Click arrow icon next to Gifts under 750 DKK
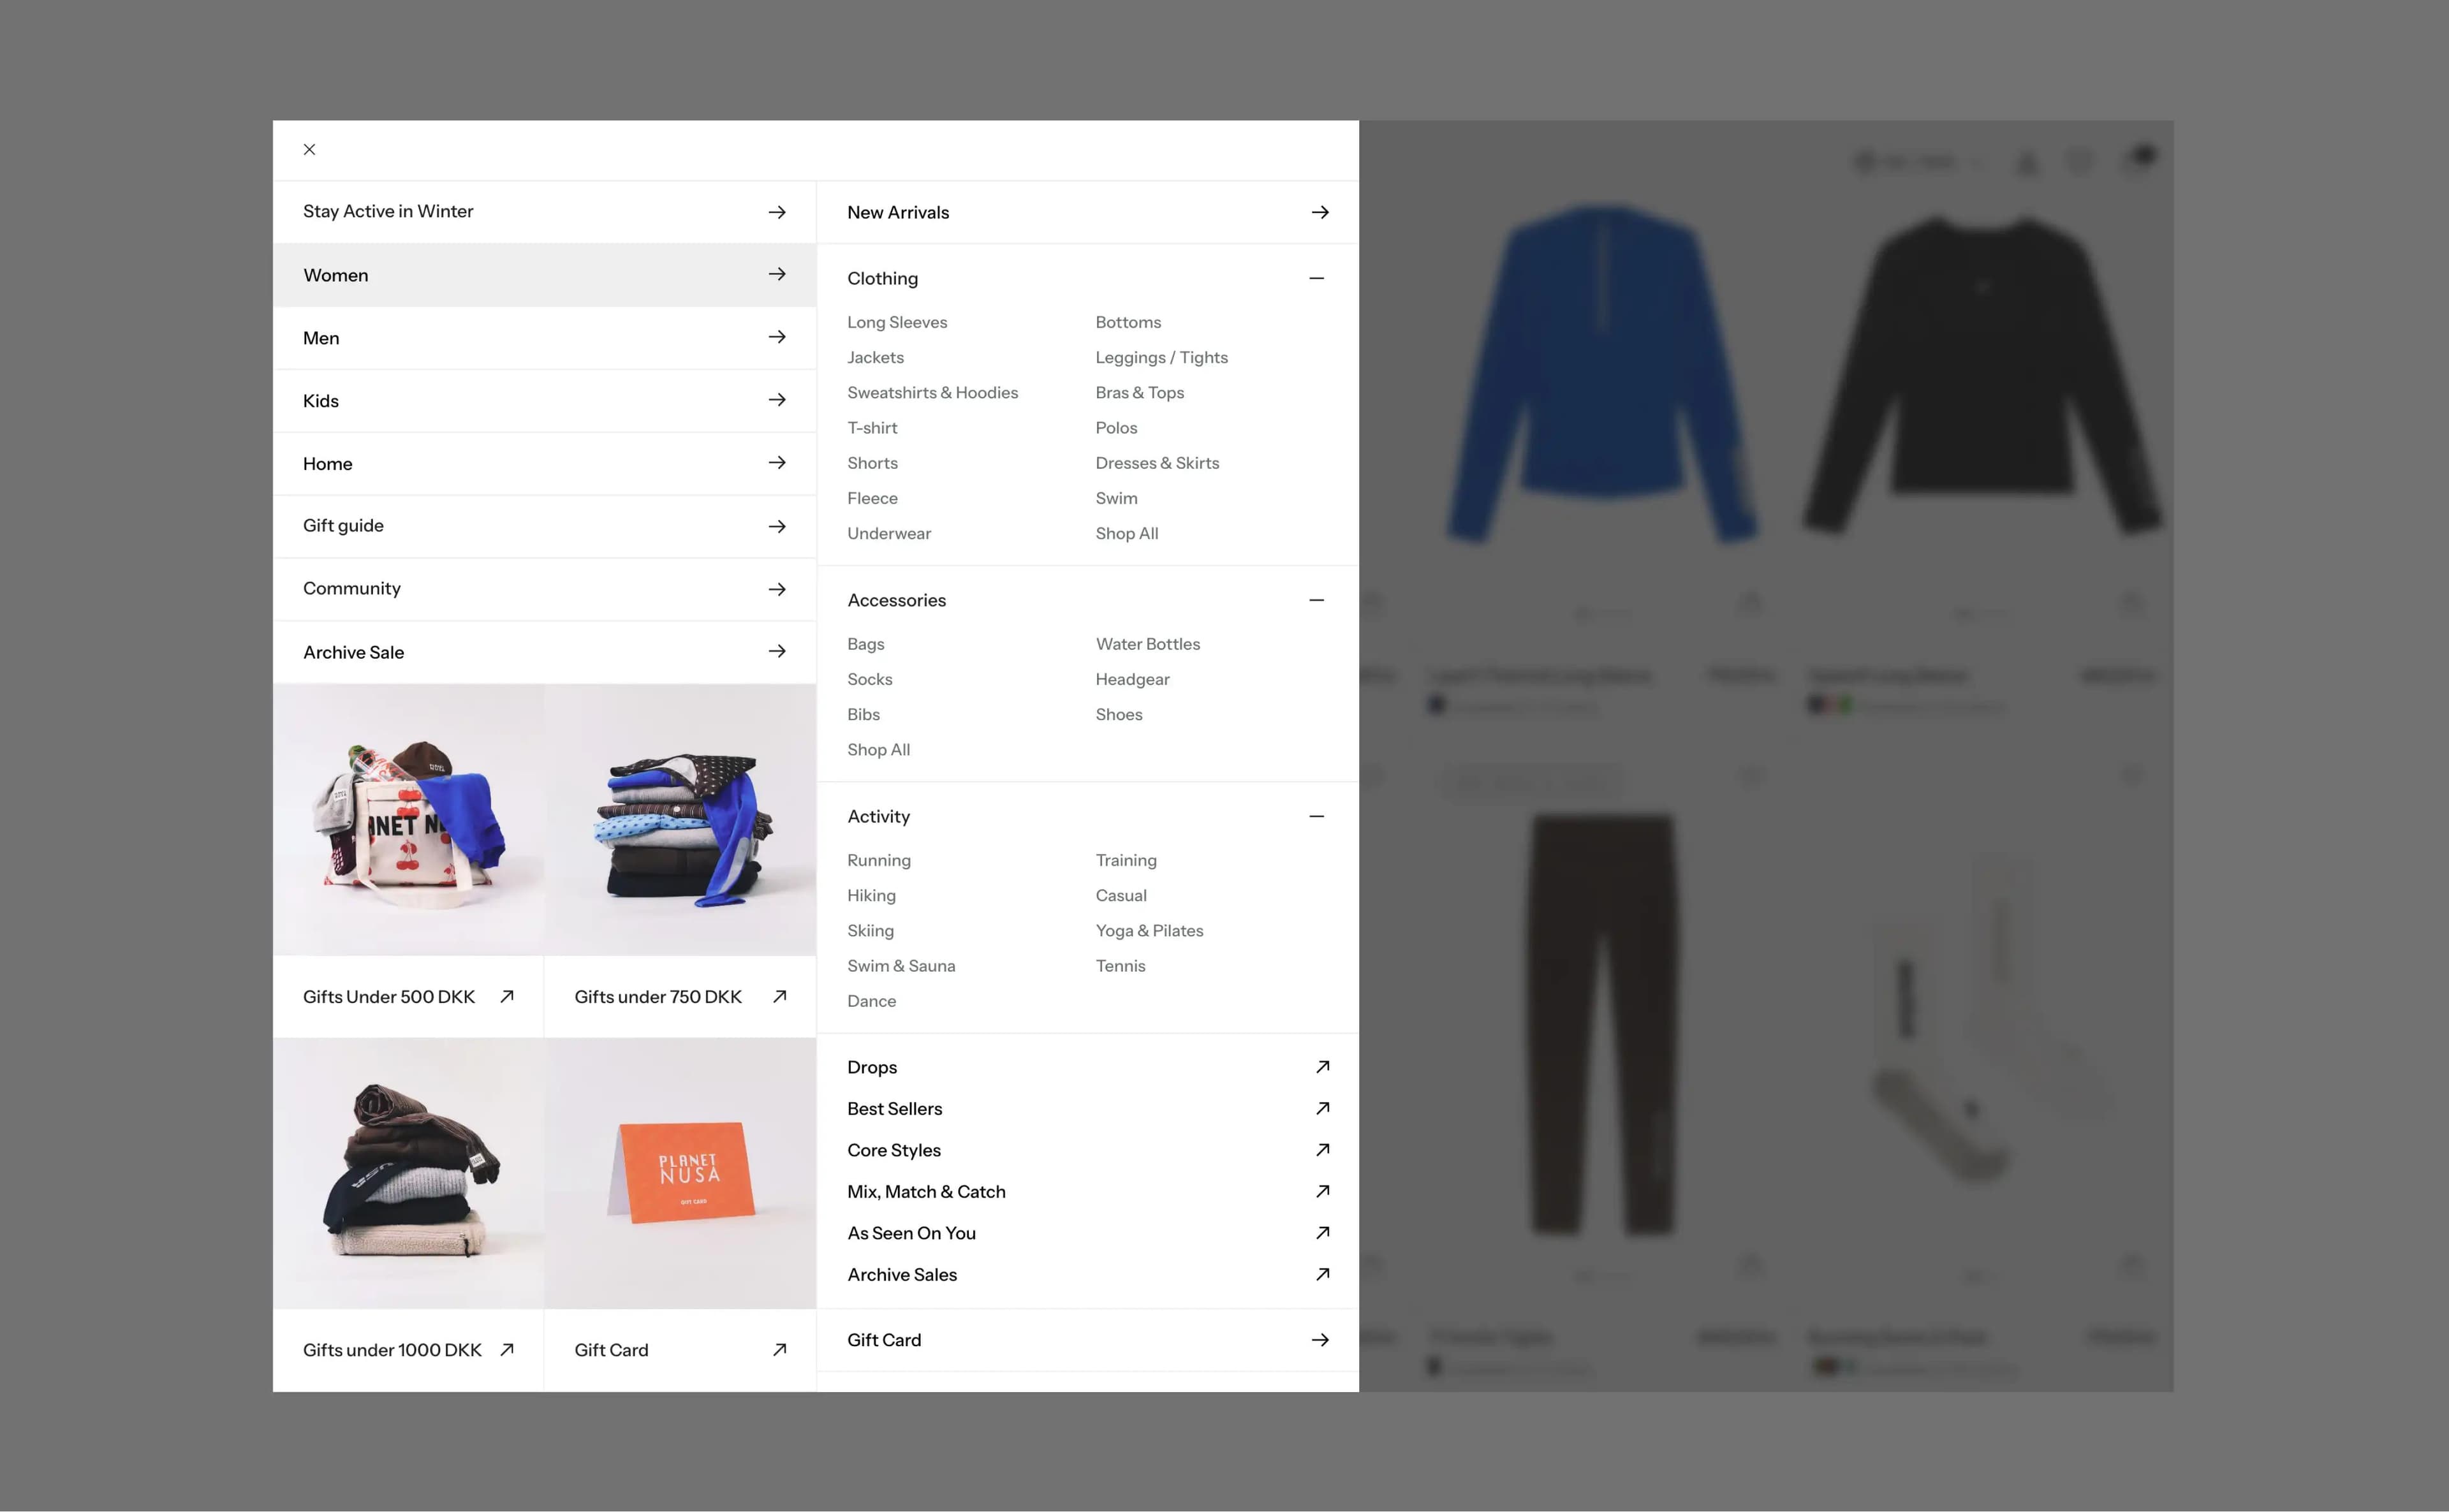Image resolution: width=2449 pixels, height=1512 pixels. point(779,997)
